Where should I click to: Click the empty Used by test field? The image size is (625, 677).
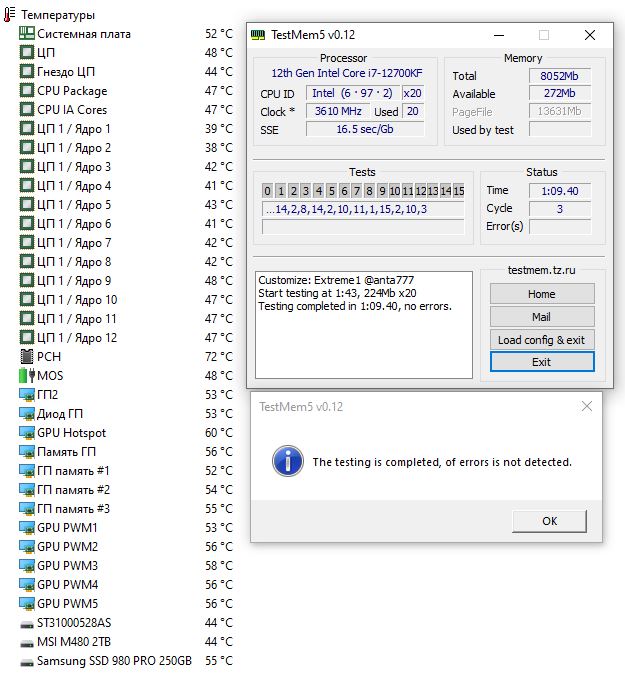pos(559,130)
